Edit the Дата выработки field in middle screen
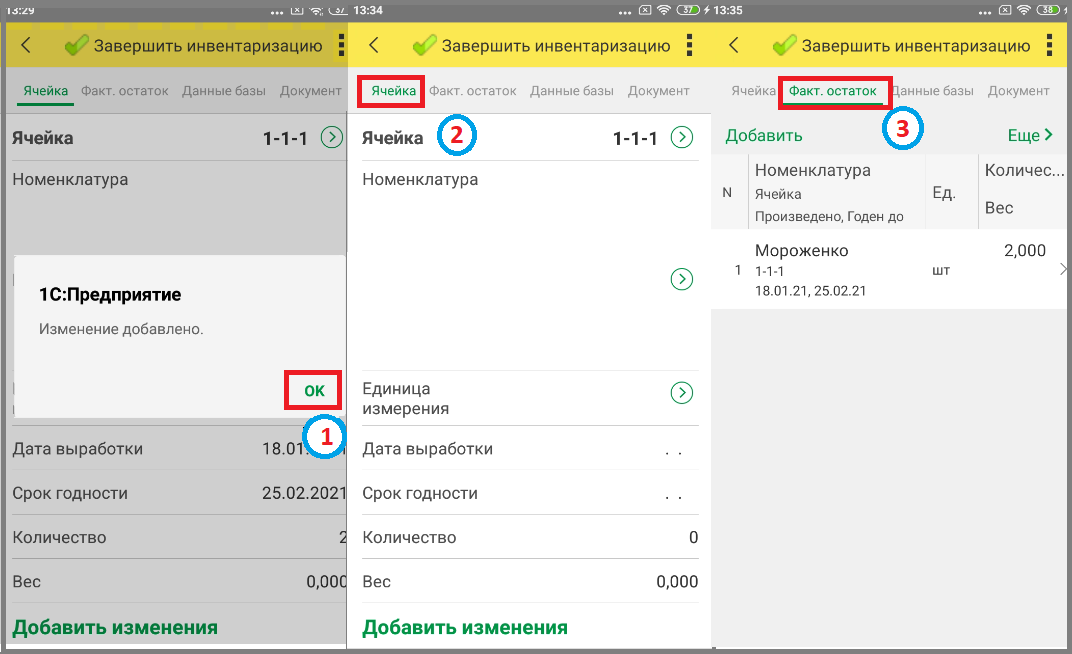The width and height of the screenshot is (1072, 654). [x=530, y=449]
